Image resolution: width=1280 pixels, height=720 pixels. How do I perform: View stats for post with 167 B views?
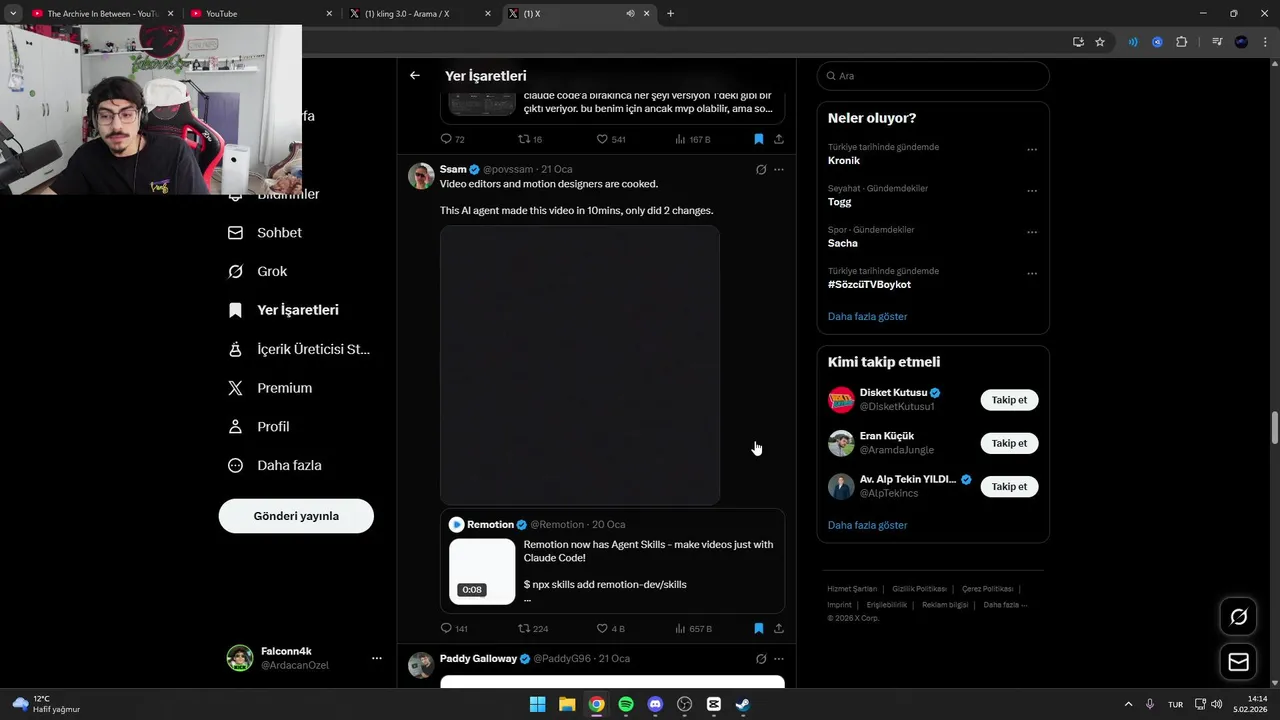tap(693, 139)
